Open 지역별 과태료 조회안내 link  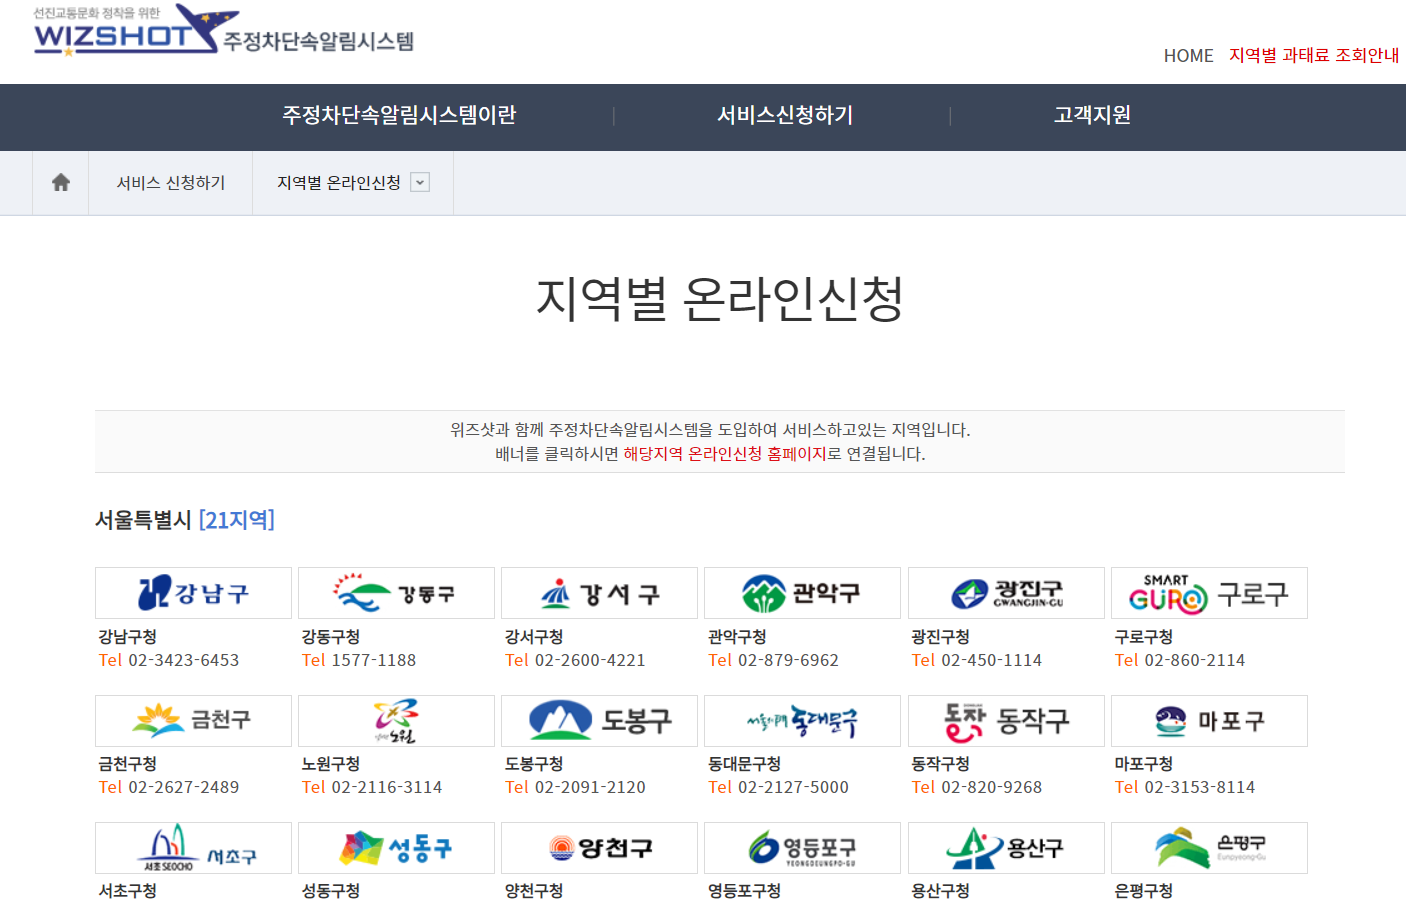(1314, 56)
